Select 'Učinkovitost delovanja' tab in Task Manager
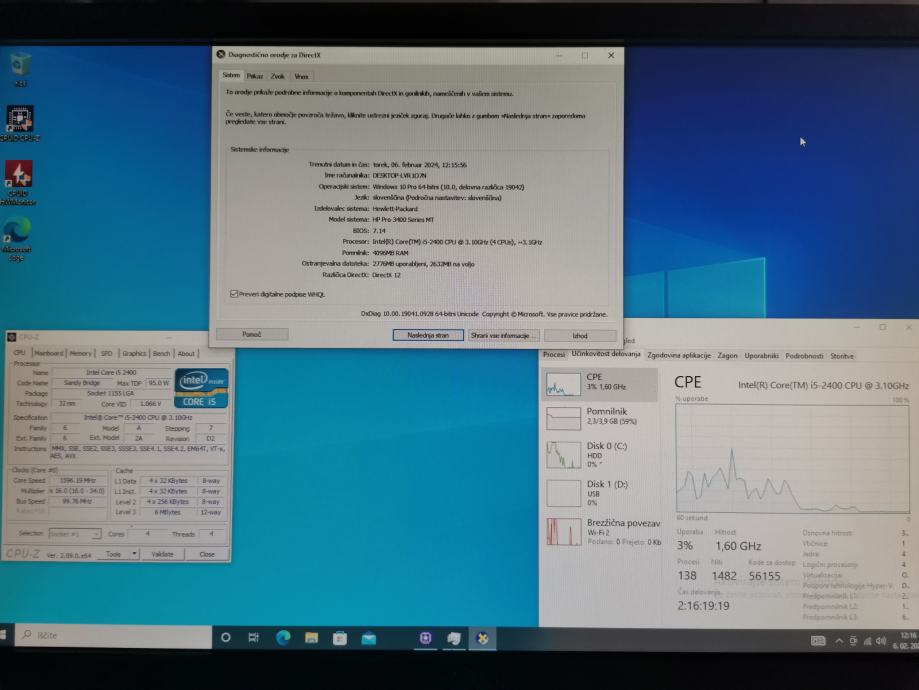This screenshot has height=690, width=919. tap(606, 354)
